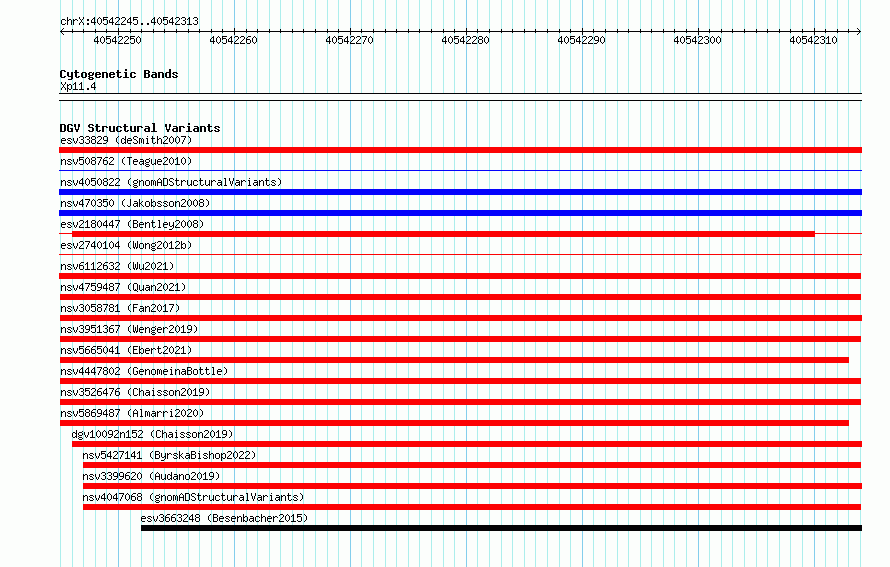Click the Cytogenetic Bands track title
890x567 pixels.
(119, 74)
